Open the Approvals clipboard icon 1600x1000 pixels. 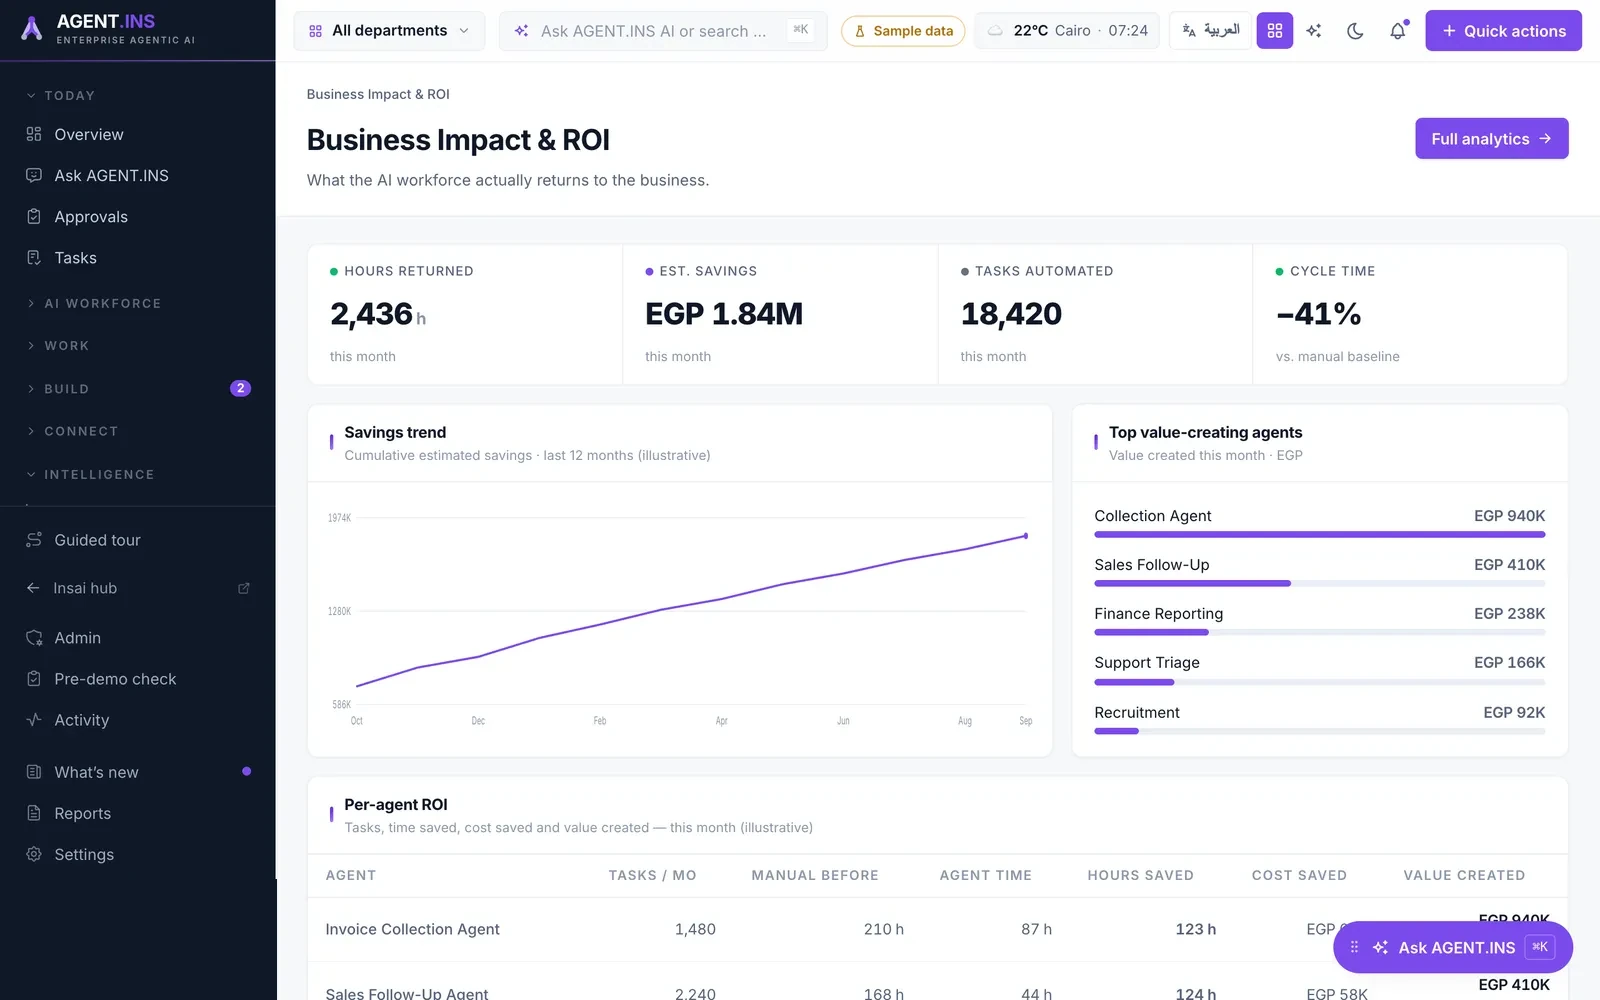pos(34,216)
